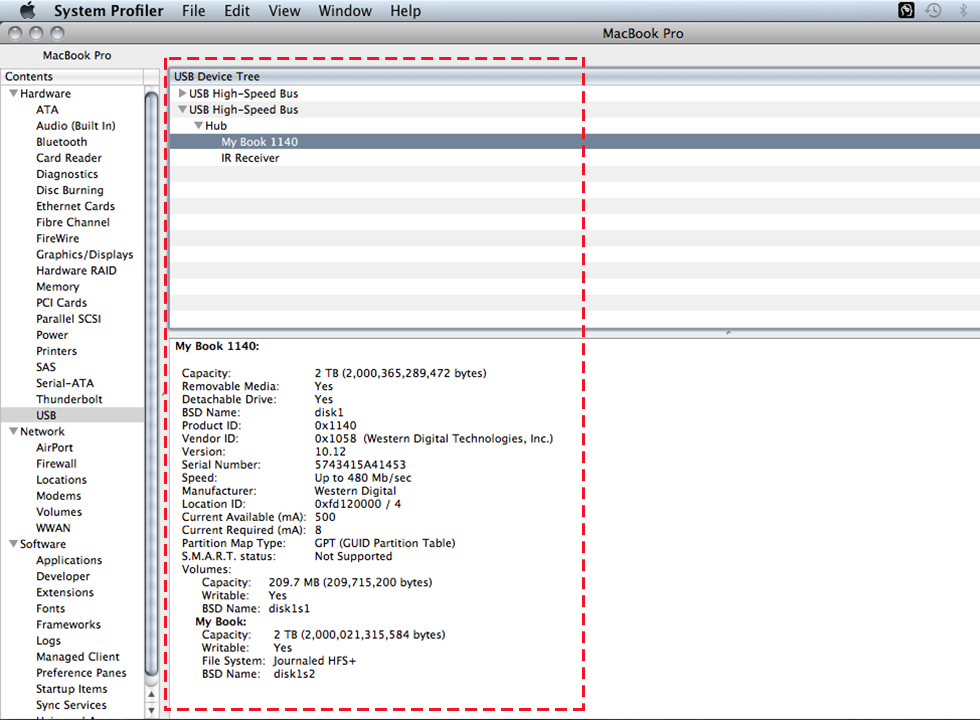Select Developer item
980x720 pixels.
(63, 576)
